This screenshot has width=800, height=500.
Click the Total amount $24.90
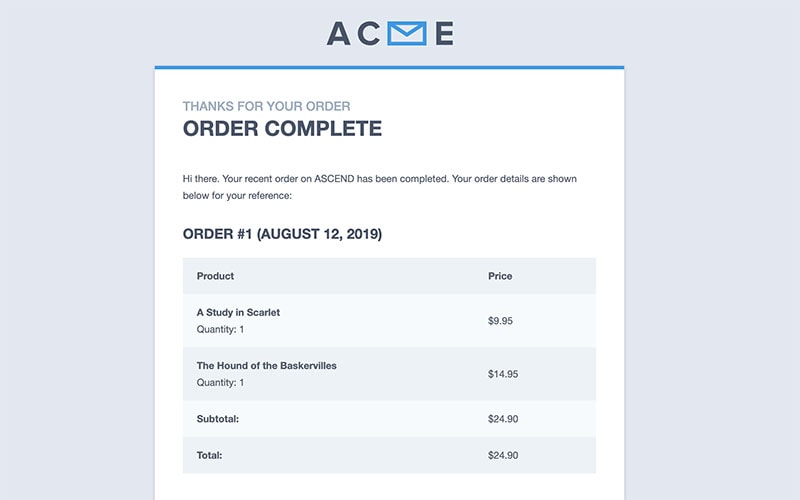[x=503, y=455]
